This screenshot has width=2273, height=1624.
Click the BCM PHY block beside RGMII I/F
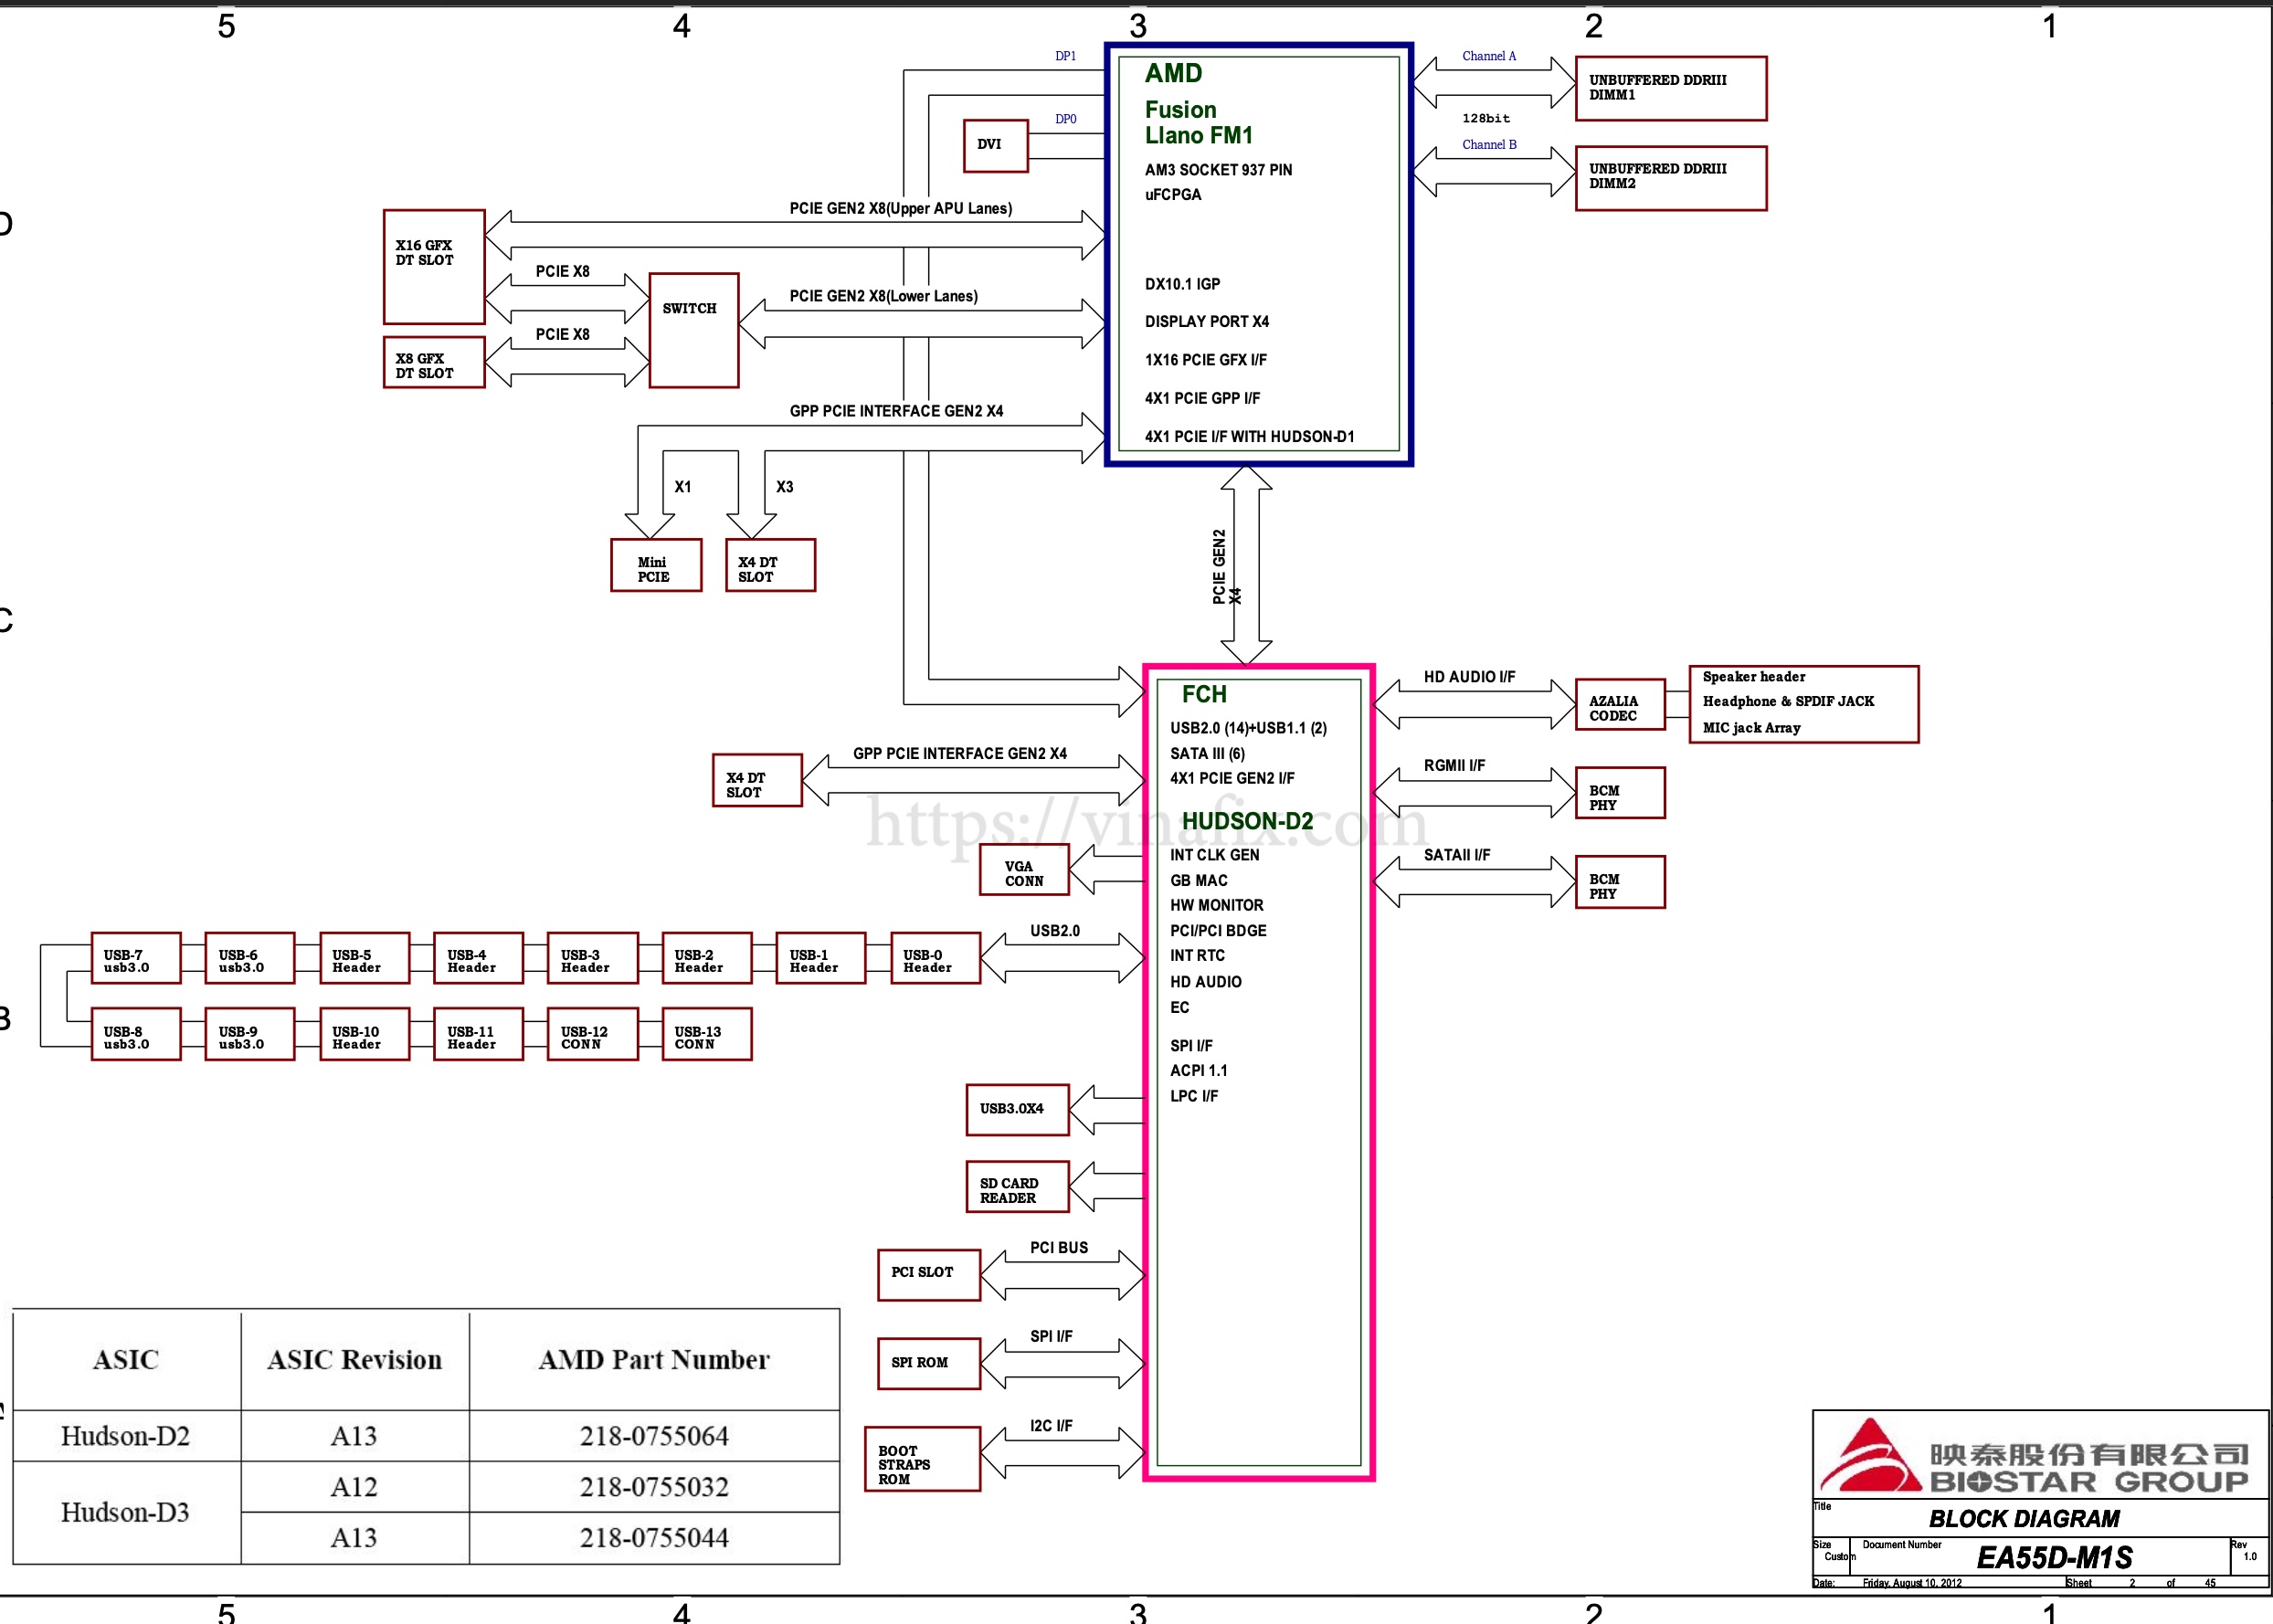[1620, 793]
